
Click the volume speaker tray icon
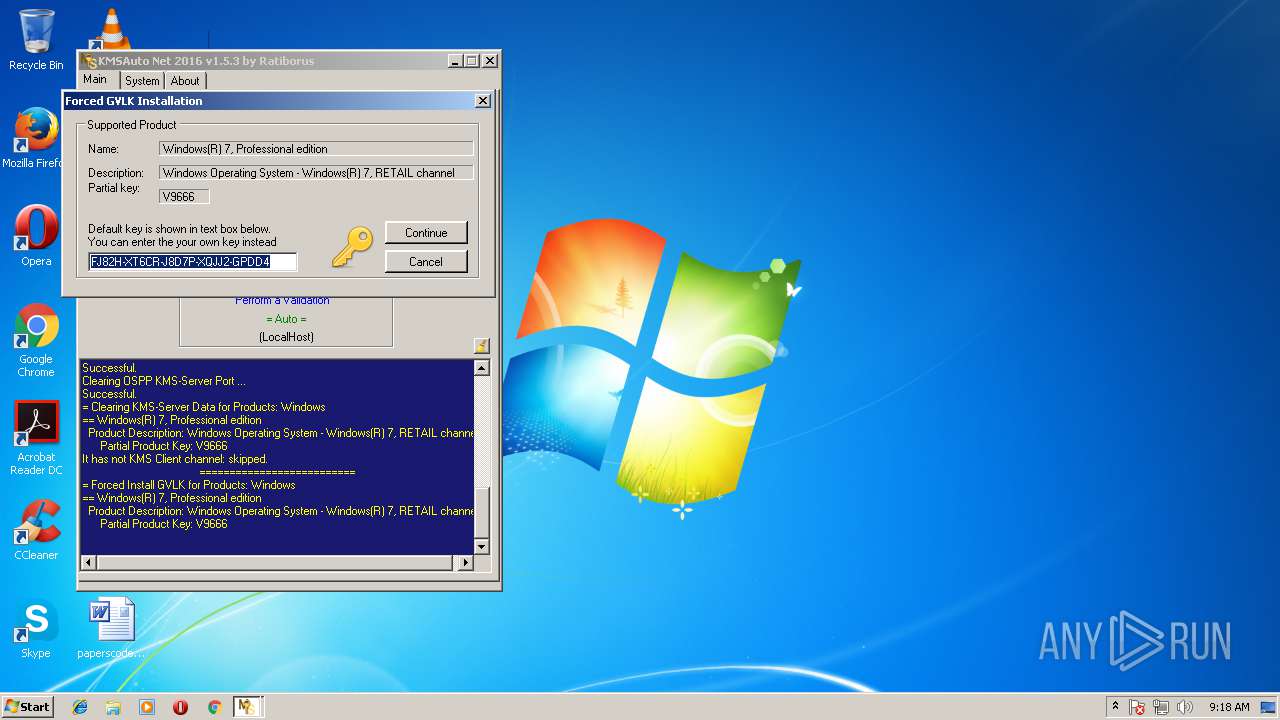click(x=1185, y=707)
